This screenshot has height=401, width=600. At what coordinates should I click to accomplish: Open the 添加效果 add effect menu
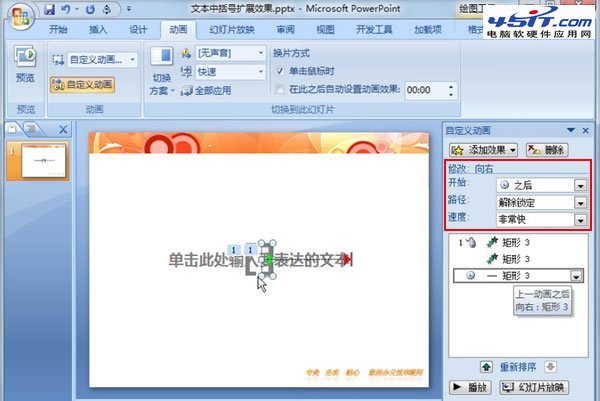pyautogui.click(x=484, y=149)
